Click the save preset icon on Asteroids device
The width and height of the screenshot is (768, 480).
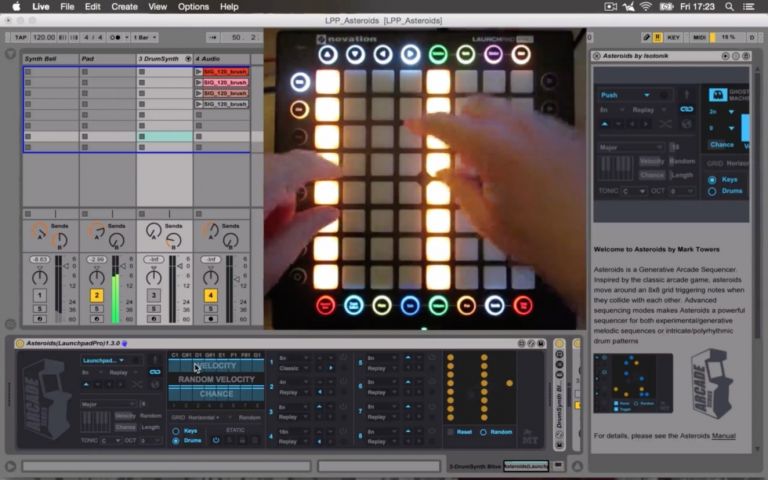[x=541, y=343]
